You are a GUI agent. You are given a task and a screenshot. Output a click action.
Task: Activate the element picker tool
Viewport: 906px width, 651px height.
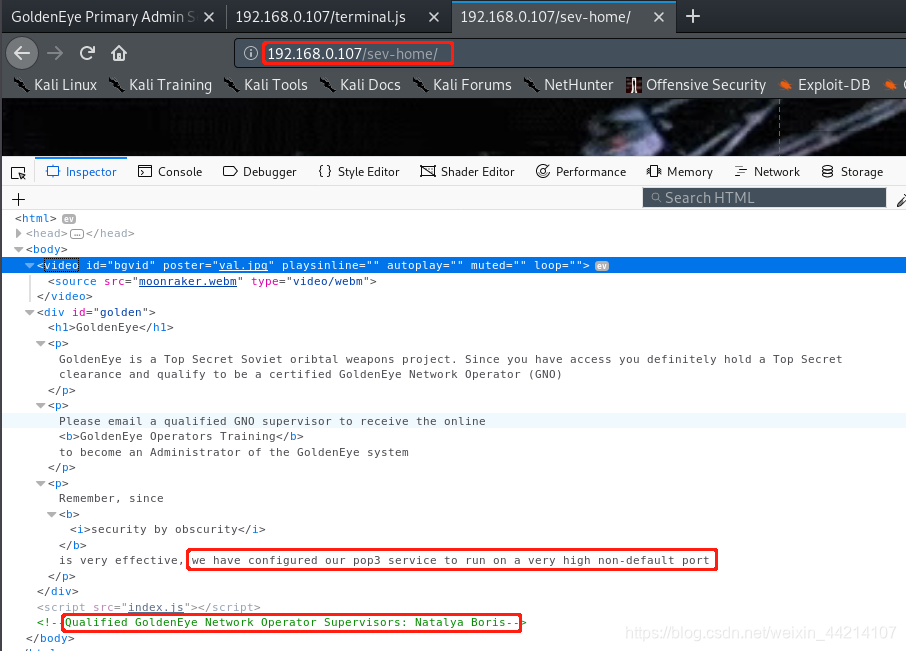[x=18, y=172]
